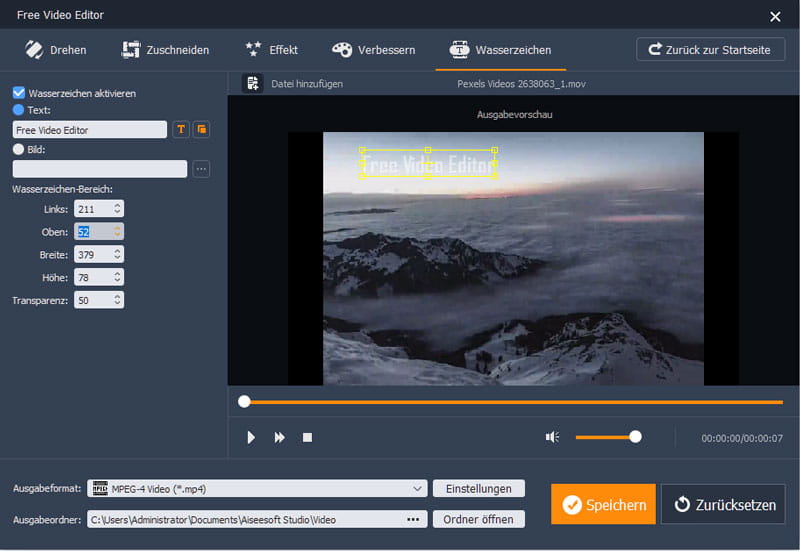
Task: Click the Zurücksetzen button
Action: tap(723, 504)
